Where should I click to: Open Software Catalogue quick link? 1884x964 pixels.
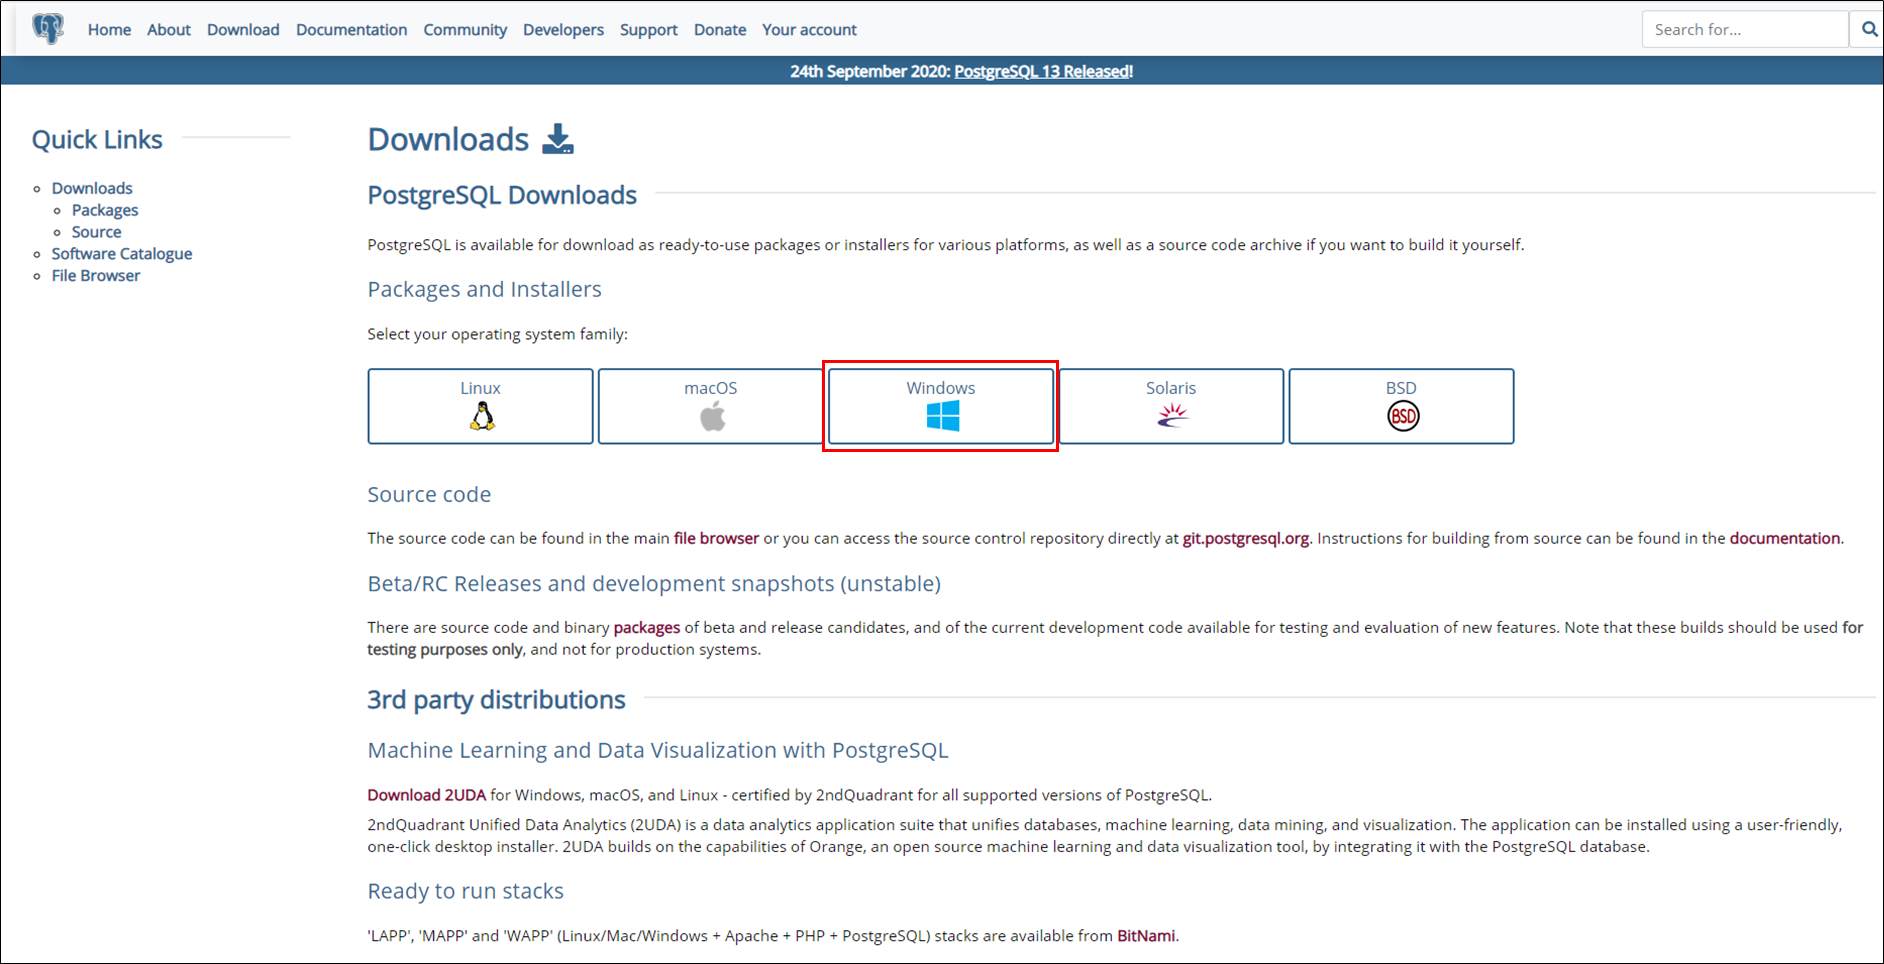point(122,254)
